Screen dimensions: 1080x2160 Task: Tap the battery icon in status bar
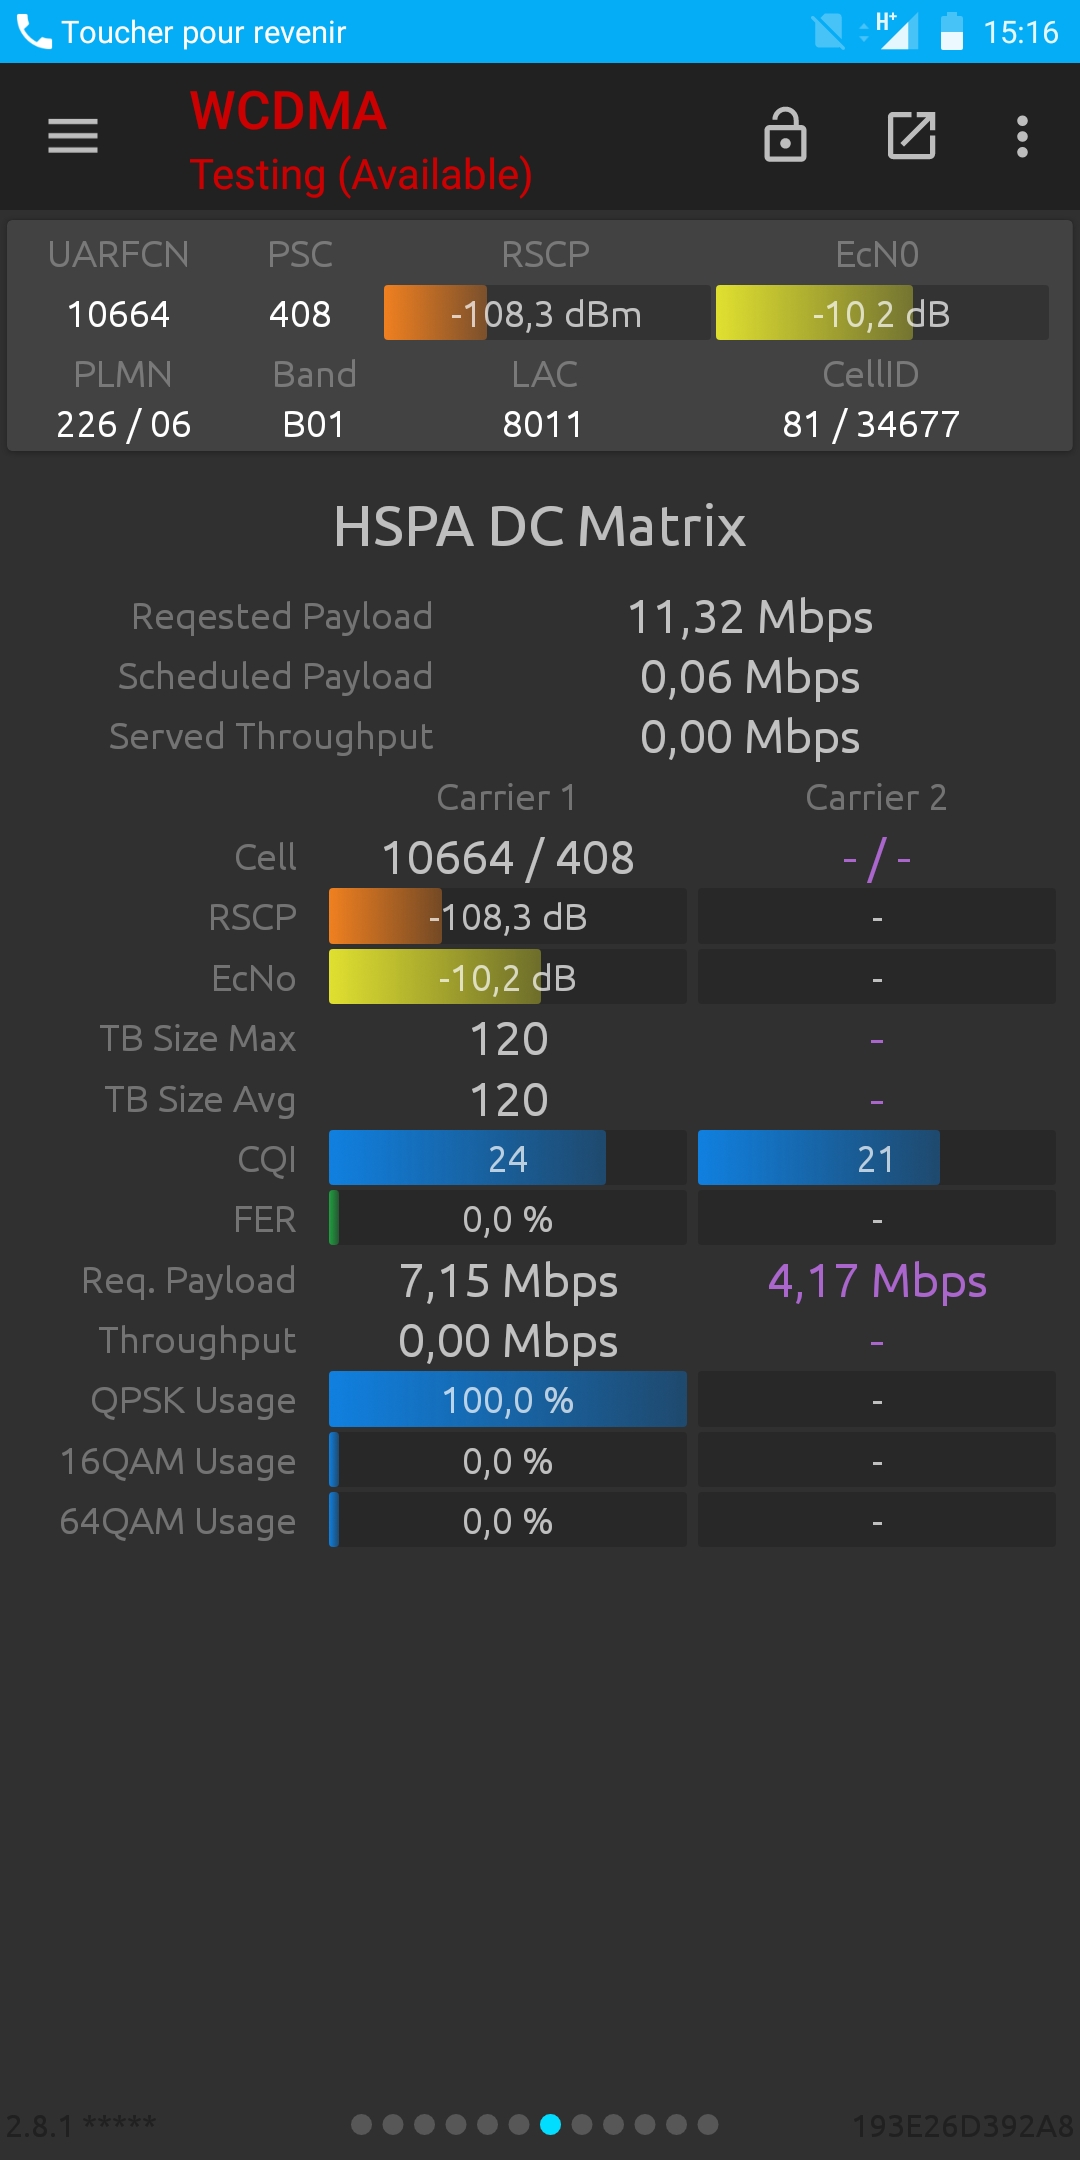(x=952, y=31)
